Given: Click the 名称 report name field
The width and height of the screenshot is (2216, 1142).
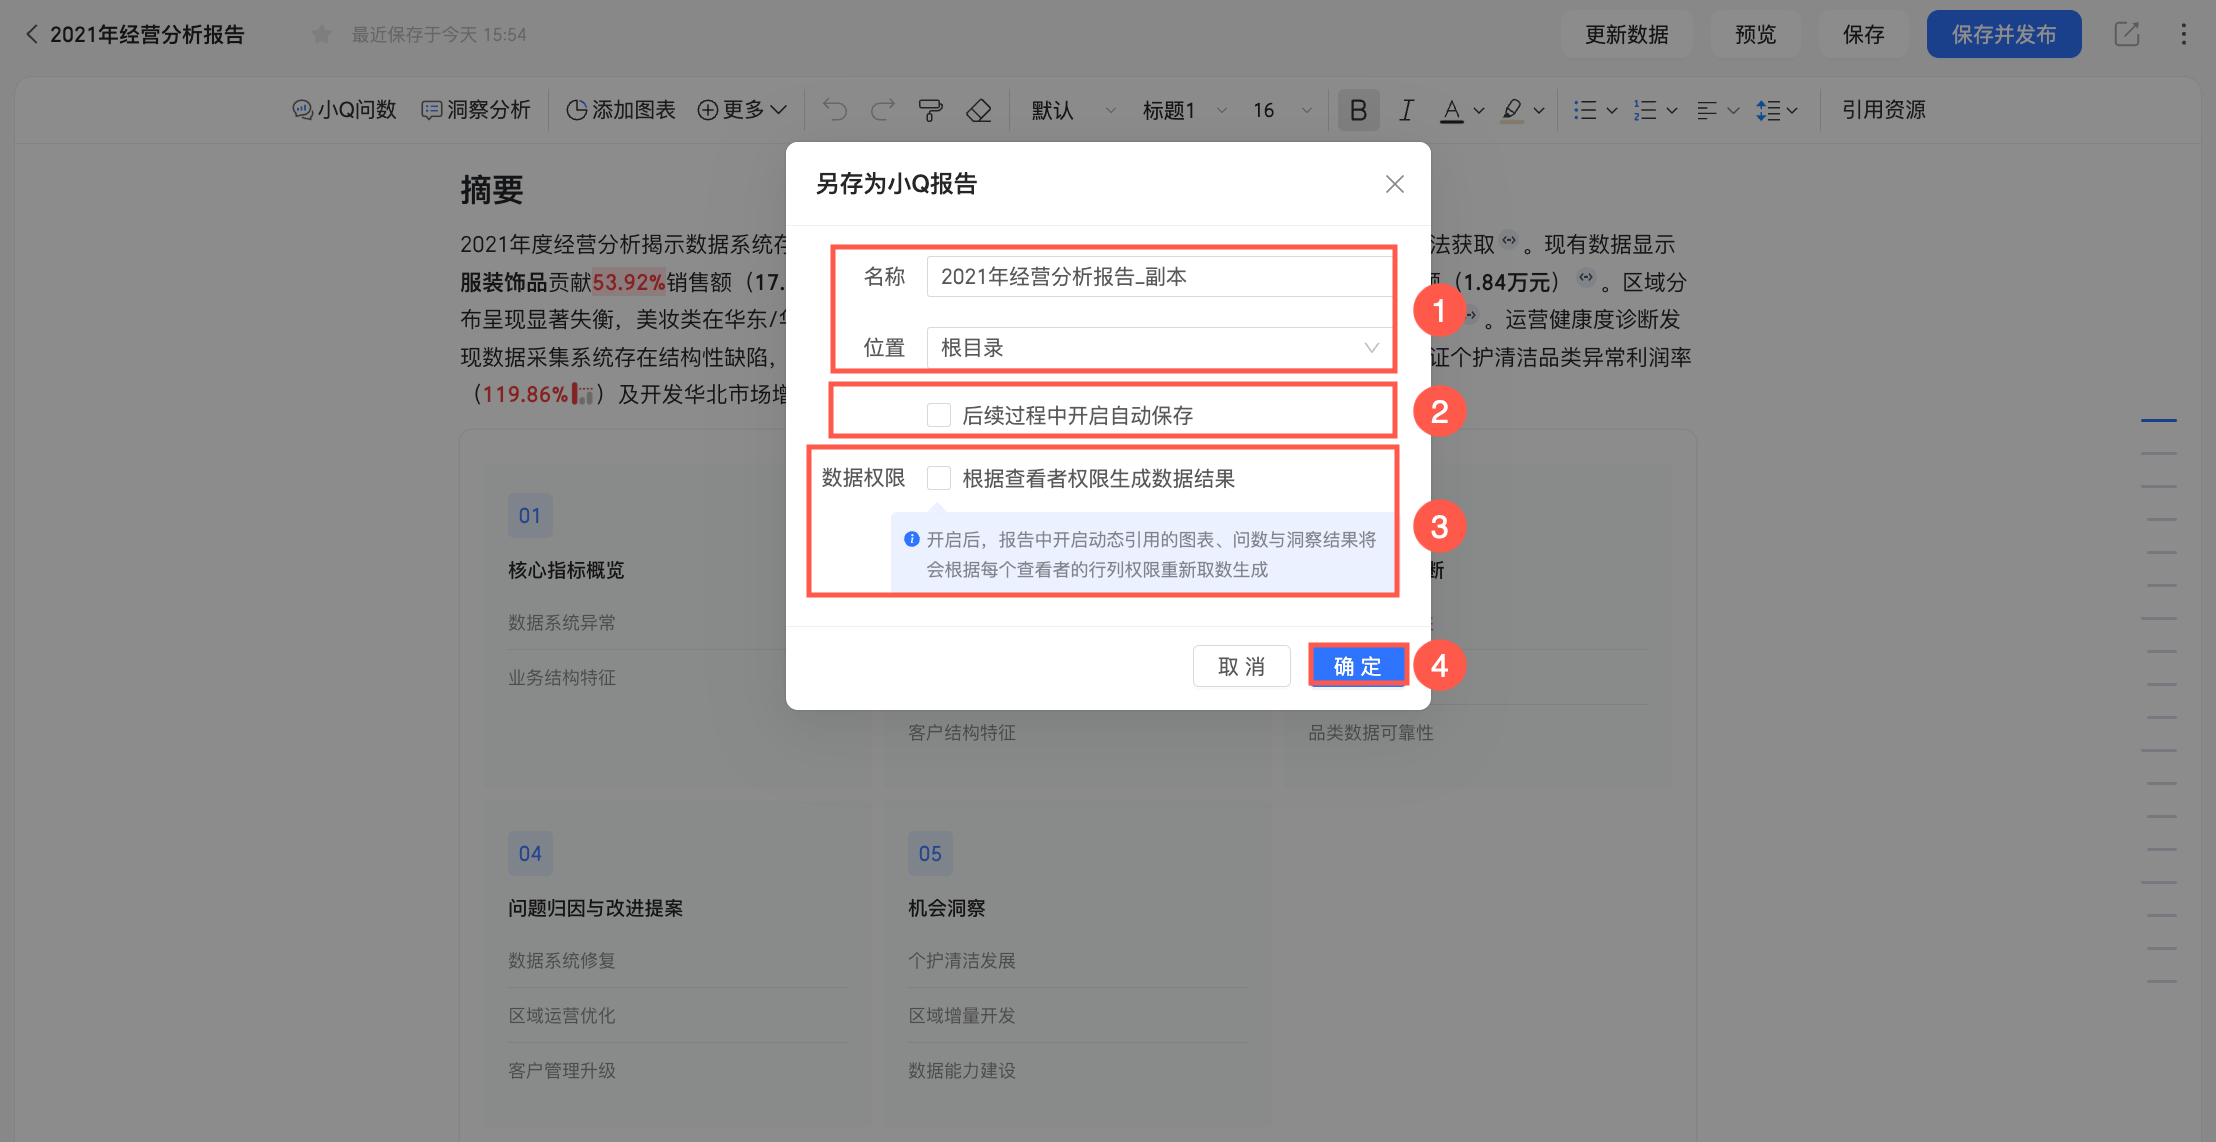Looking at the screenshot, I should (x=1160, y=277).
